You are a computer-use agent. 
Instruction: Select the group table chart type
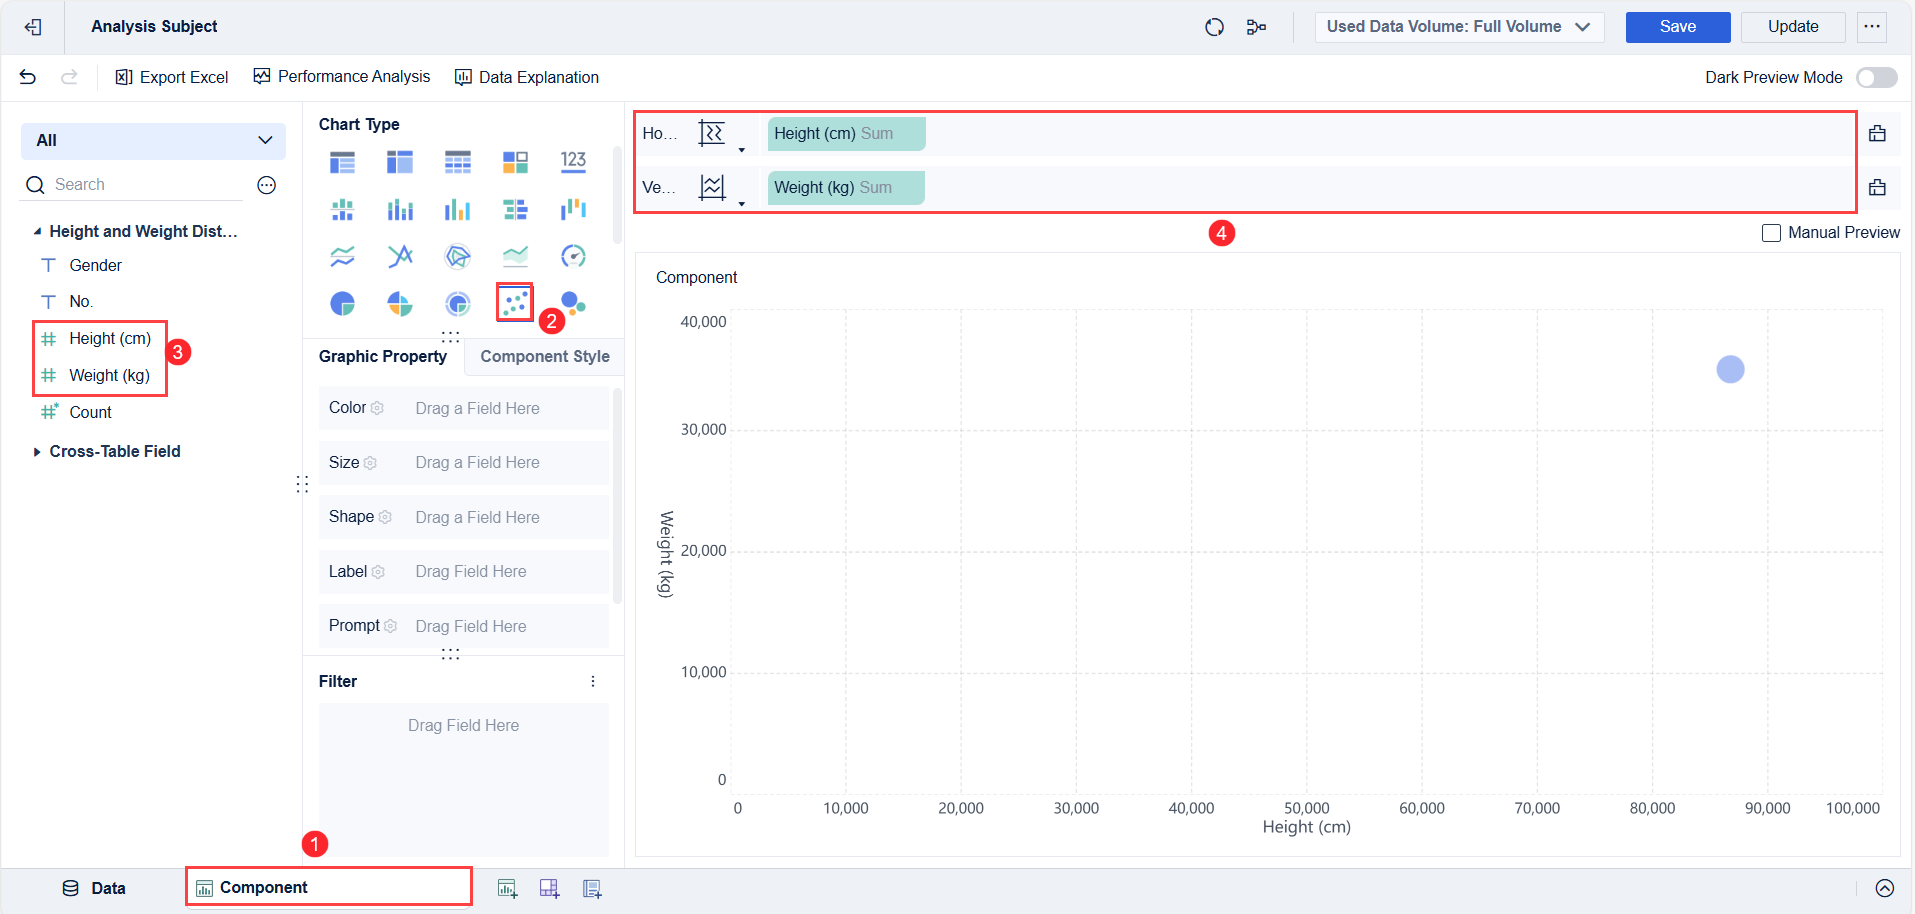click(342, 162)
